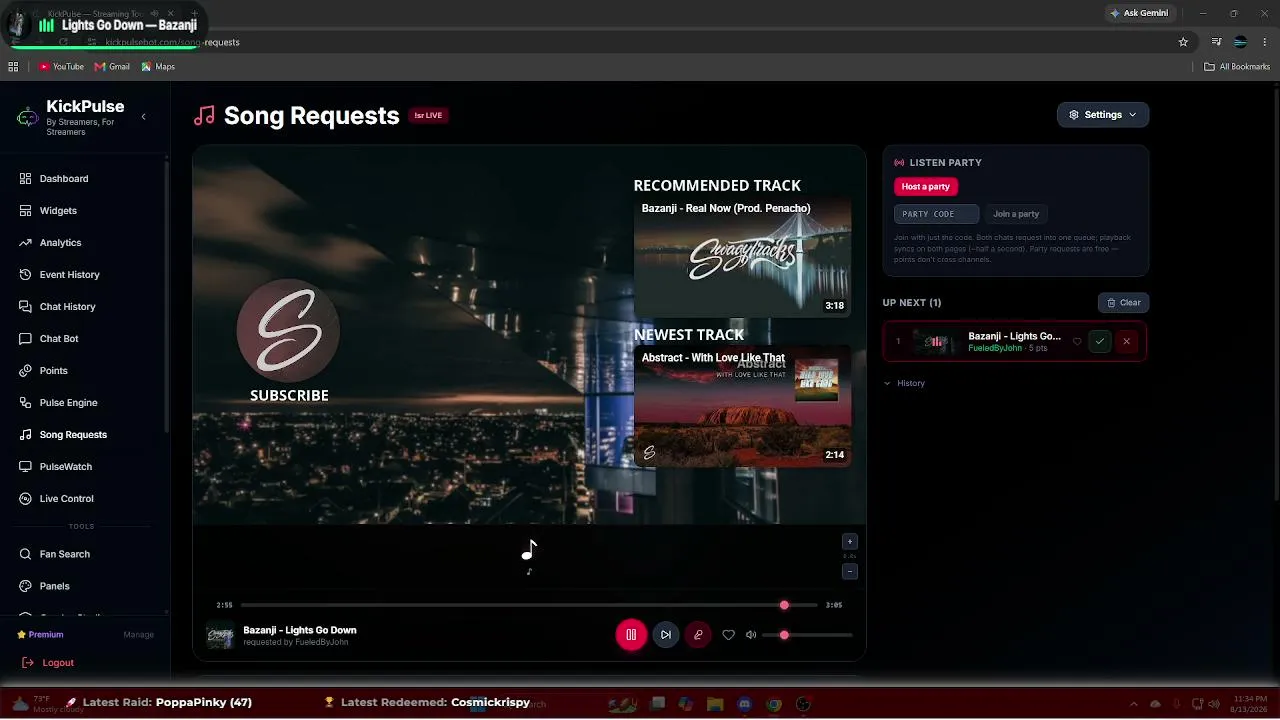Increase the offset with plus button
Image resolution: width=1280 pixels, height=720 pixels.
(850, 542)
